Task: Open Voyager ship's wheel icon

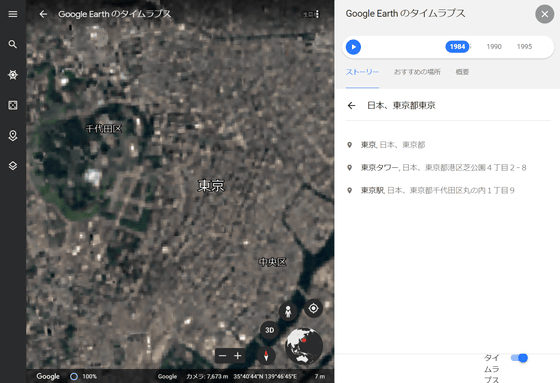Action: click(13, 75)
